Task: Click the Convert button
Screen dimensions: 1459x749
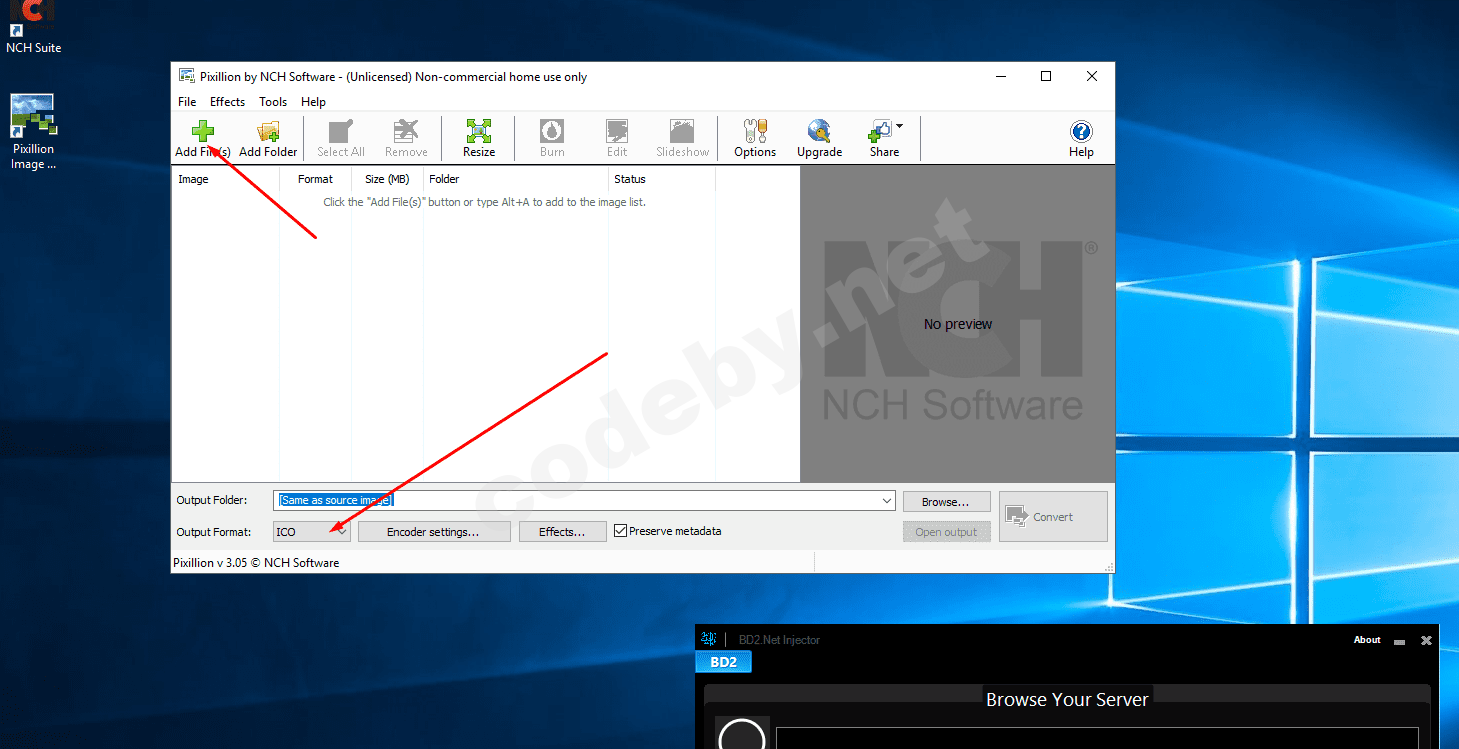Action: [x=1053, y=516]
